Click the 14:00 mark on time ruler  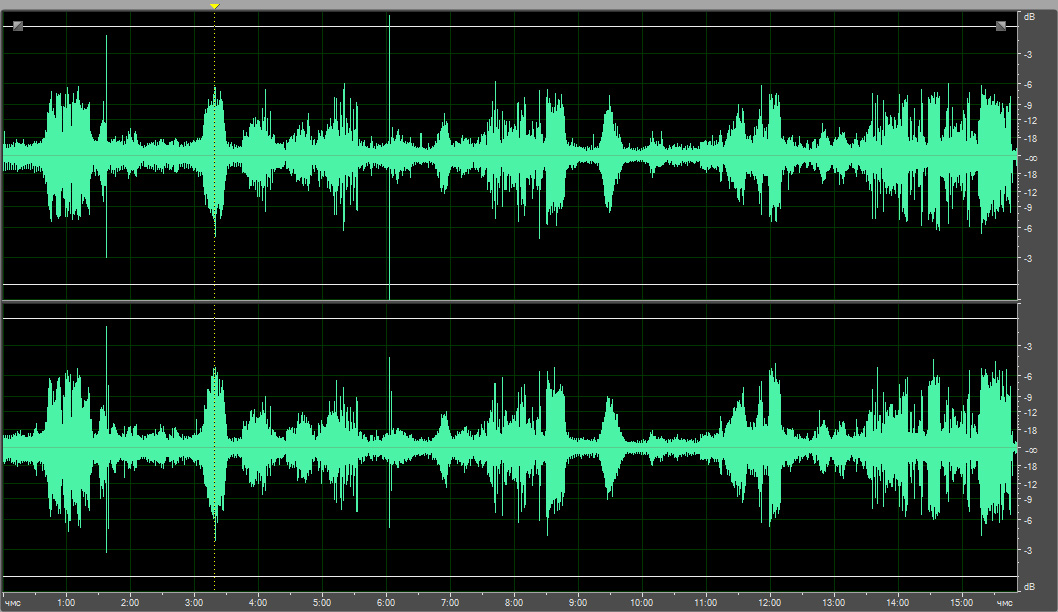[x=898, y=603]
